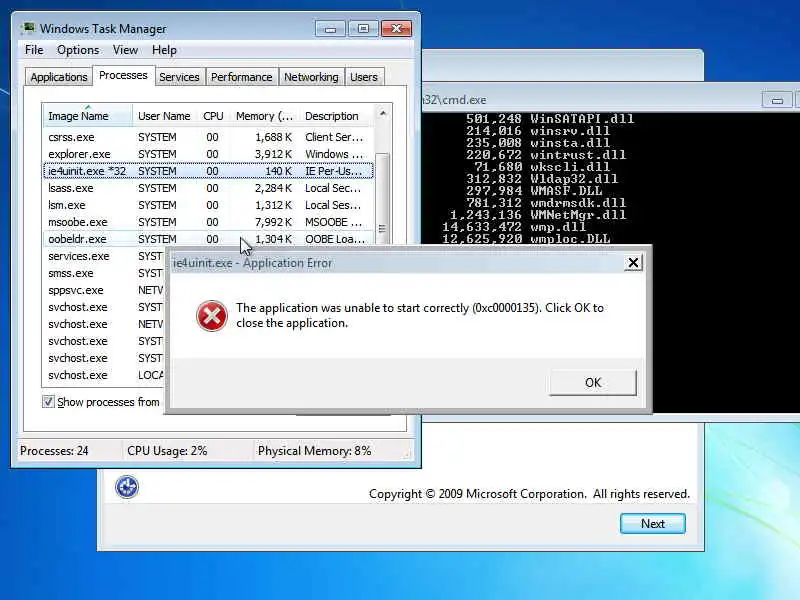Image resolution: width=800 pixels, height=600 pixels.
Task: Select the explorer.exe process row
Action: tap(208, 154)
